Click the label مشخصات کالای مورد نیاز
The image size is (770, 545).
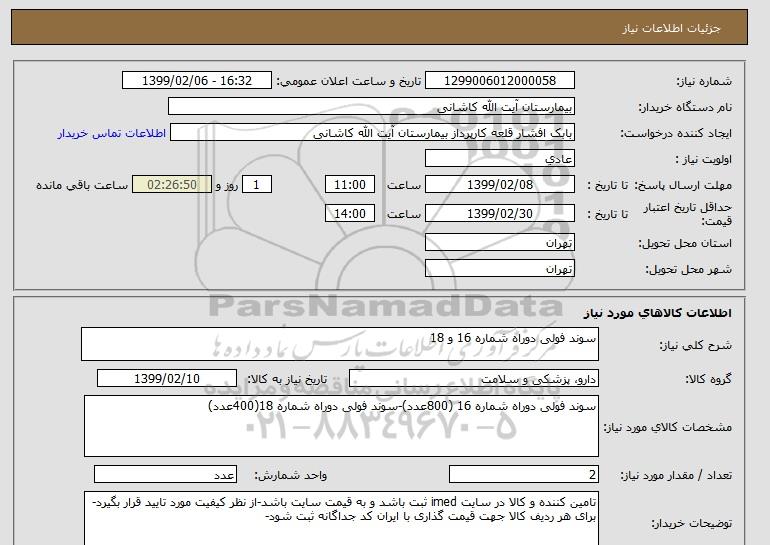point(668,427)
